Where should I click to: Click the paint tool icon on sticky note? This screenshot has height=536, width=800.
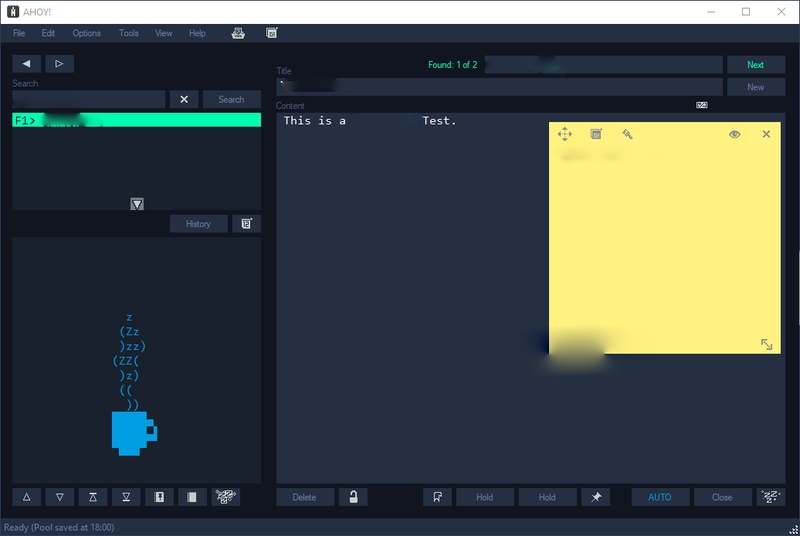[x=628, y=134]
